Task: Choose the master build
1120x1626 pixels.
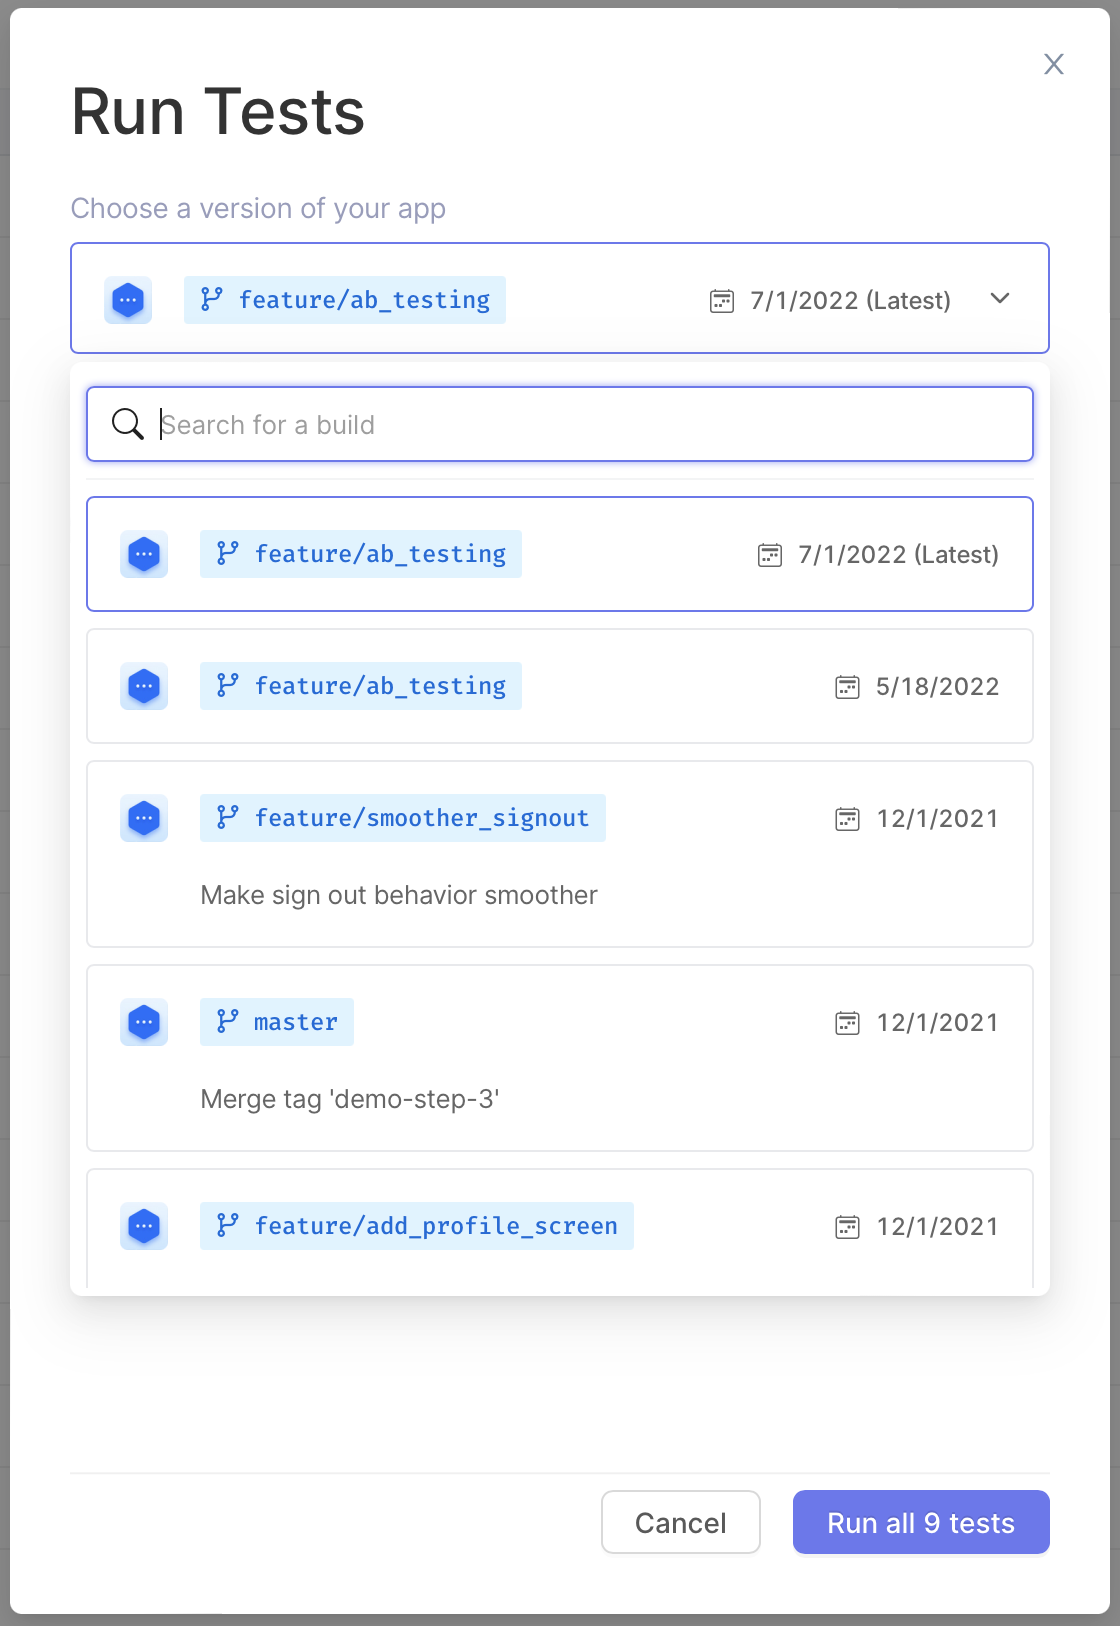Action: pyautogui.click(x=560, y=1058)
